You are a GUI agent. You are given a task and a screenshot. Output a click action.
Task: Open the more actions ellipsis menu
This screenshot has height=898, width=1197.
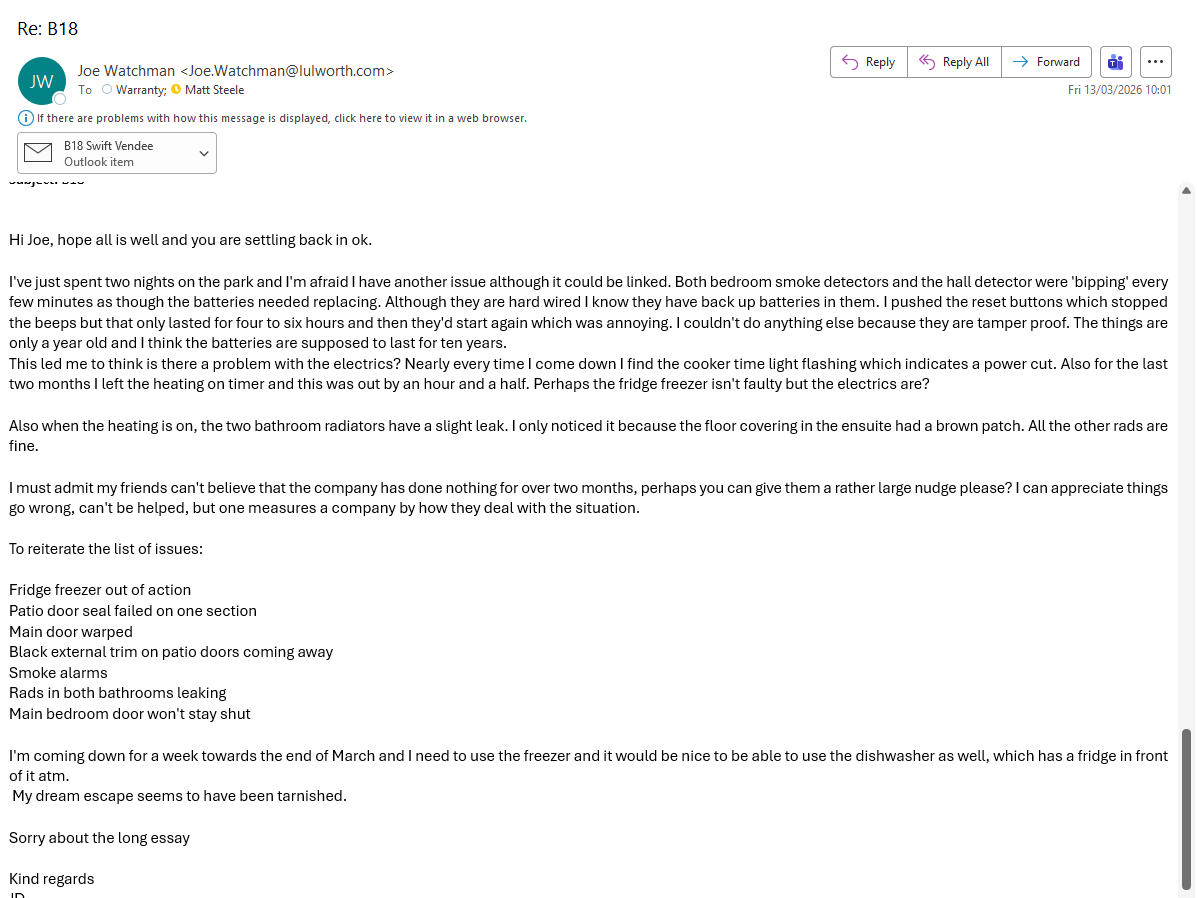[1155, 62]
